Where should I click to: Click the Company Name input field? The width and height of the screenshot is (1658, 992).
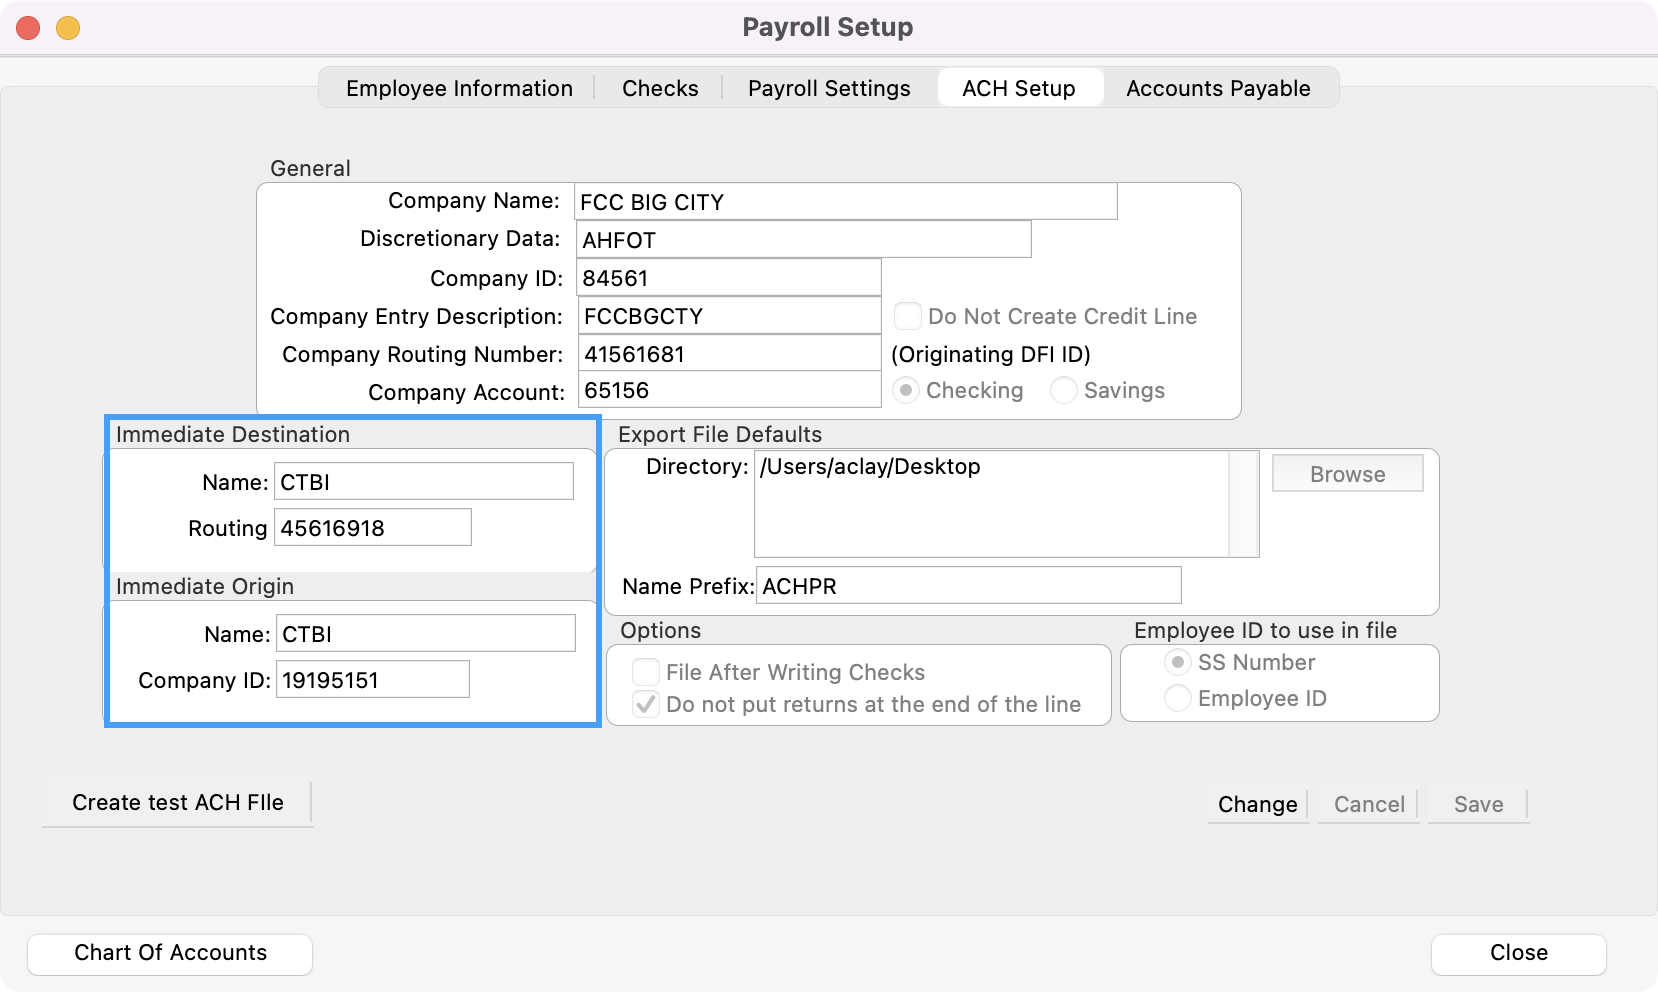tap(845, 202)
